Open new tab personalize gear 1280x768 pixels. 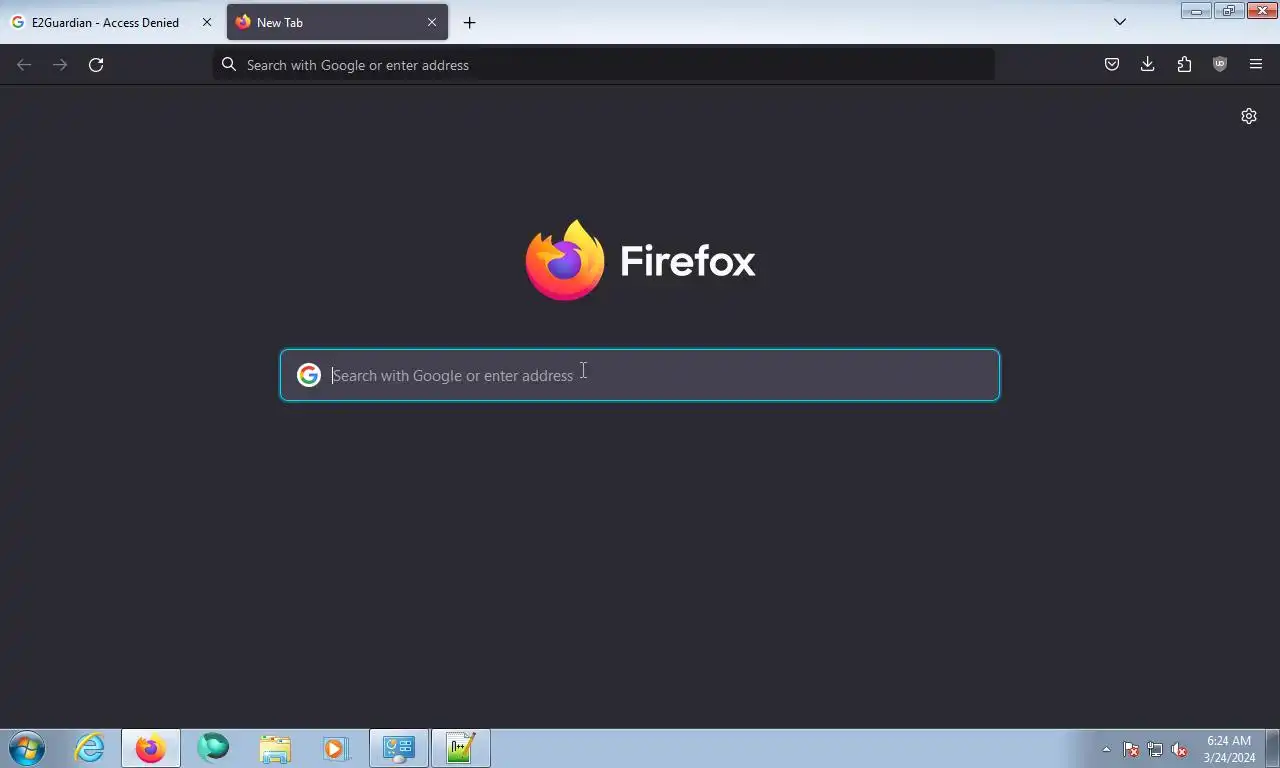tap(1249, 116)
